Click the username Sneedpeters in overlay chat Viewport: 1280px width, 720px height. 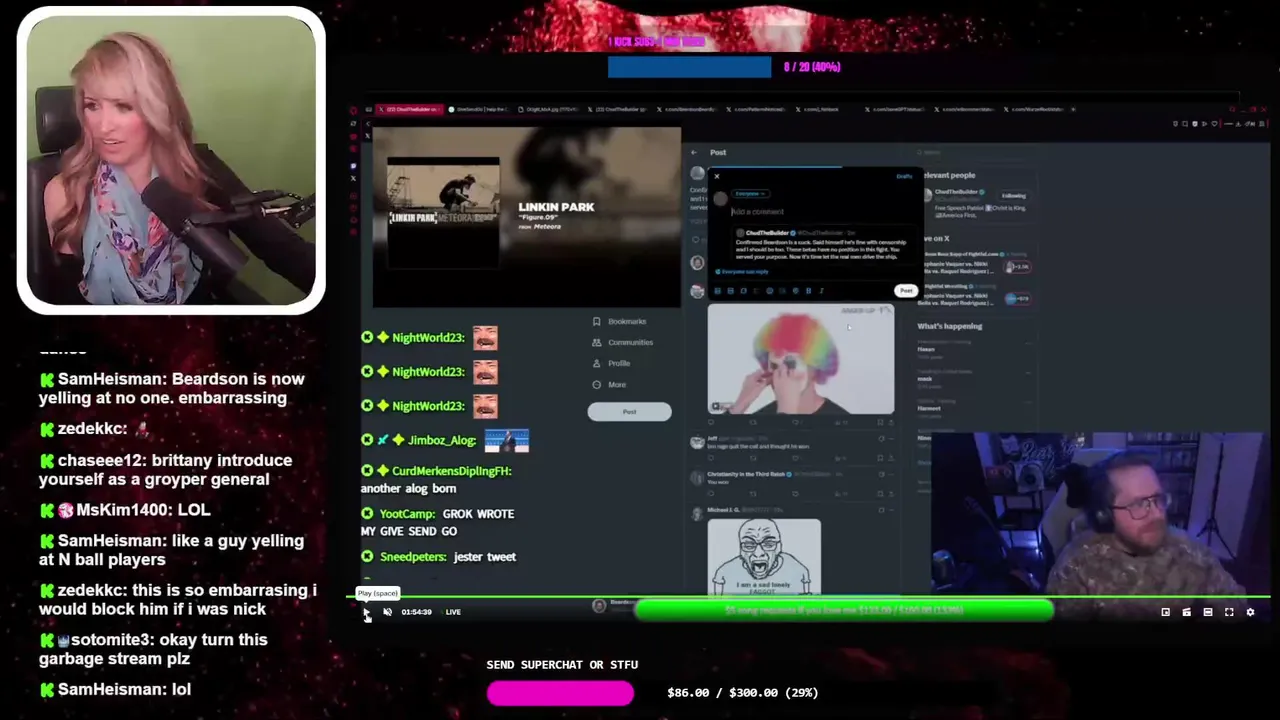pos(413,557)
